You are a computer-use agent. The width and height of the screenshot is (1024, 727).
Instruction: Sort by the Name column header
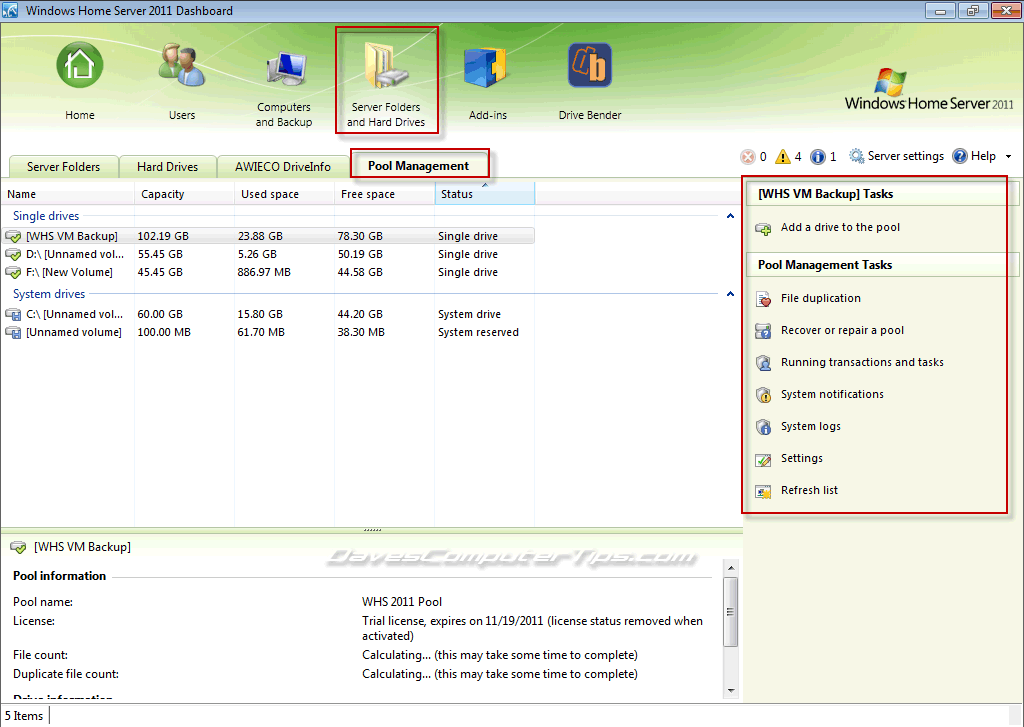pyautogui.click(x=68, y=194)
